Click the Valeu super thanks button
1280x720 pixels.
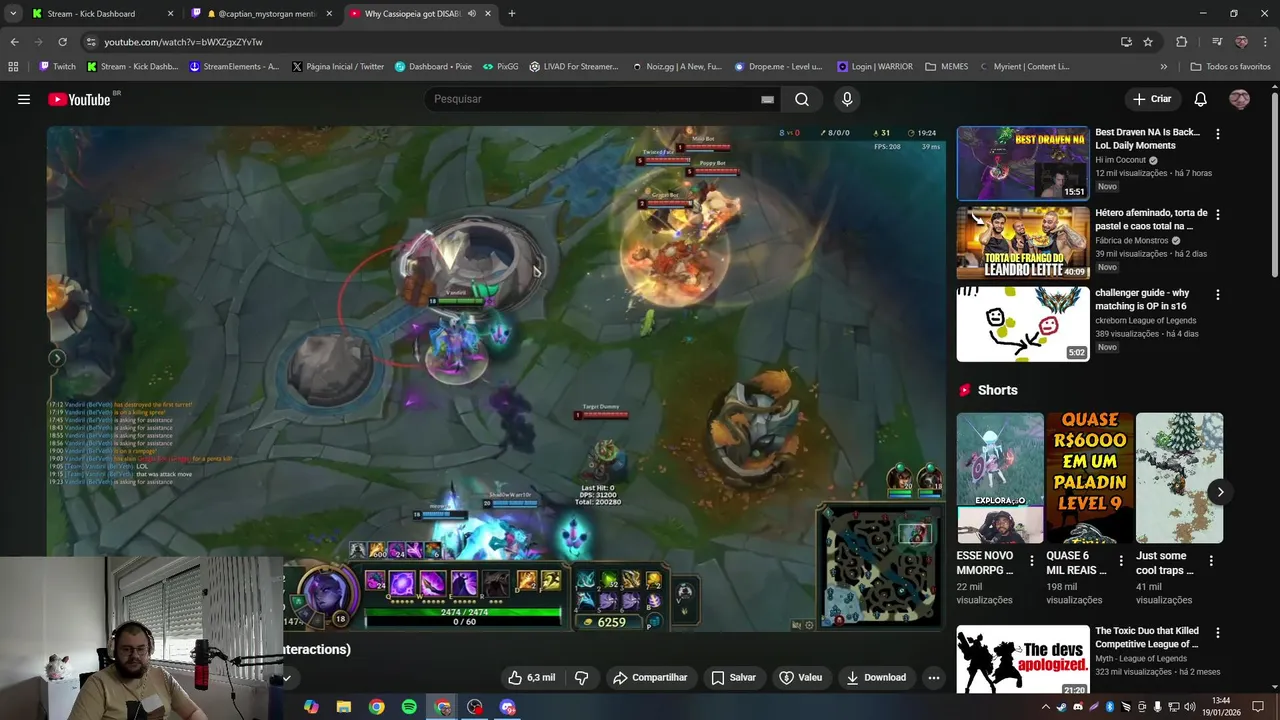(800, 677)
